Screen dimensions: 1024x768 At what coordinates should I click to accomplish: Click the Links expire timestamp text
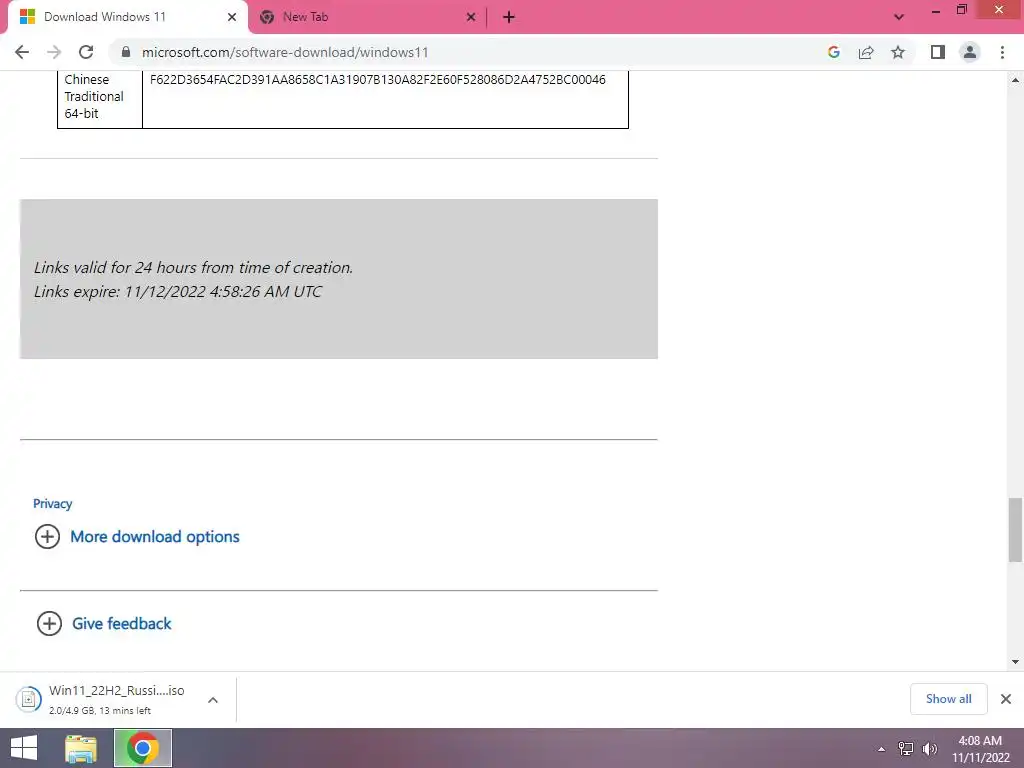coord(178,291)
